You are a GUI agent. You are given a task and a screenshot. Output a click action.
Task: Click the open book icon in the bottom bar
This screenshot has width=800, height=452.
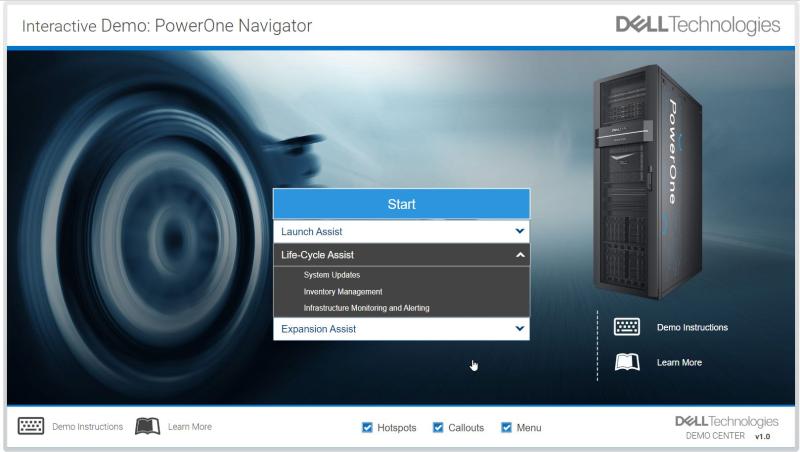pos(147,426)
